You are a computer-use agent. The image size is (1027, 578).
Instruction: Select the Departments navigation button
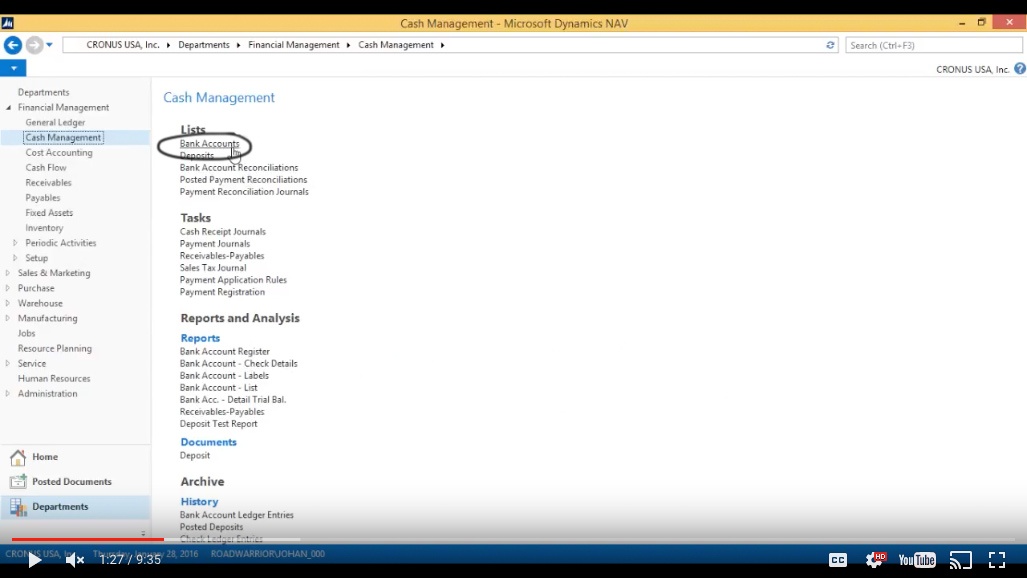[x=75, y=507]
